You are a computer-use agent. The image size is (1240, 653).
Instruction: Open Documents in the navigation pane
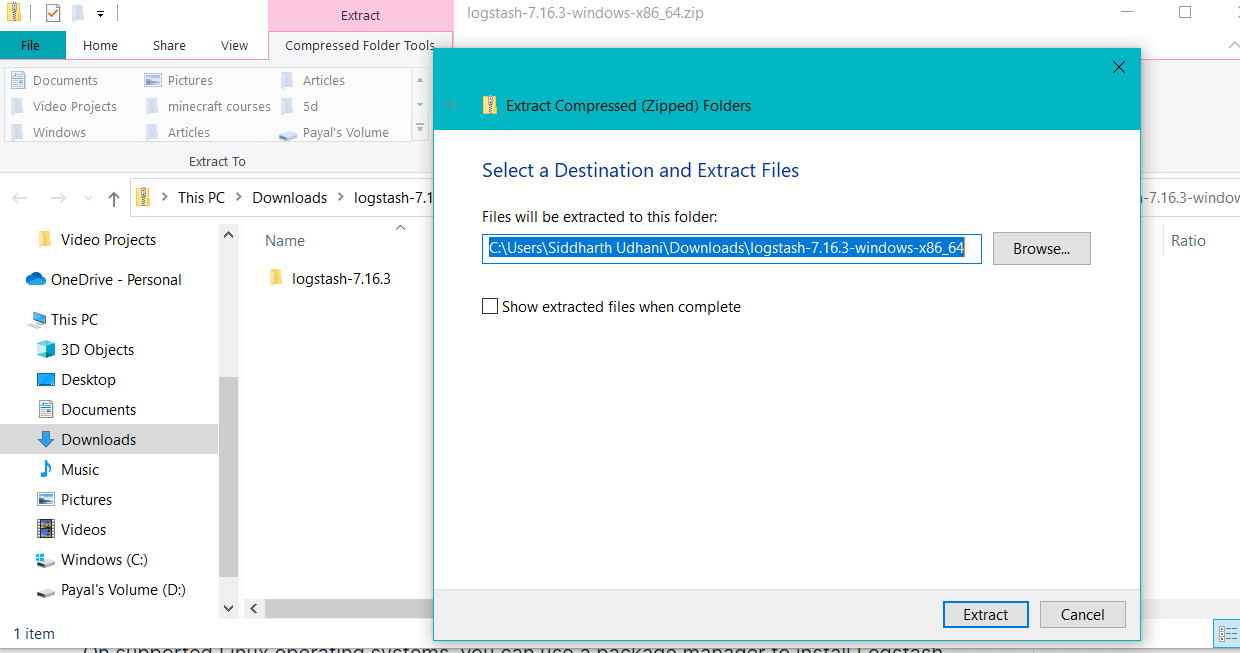[98, 409]
